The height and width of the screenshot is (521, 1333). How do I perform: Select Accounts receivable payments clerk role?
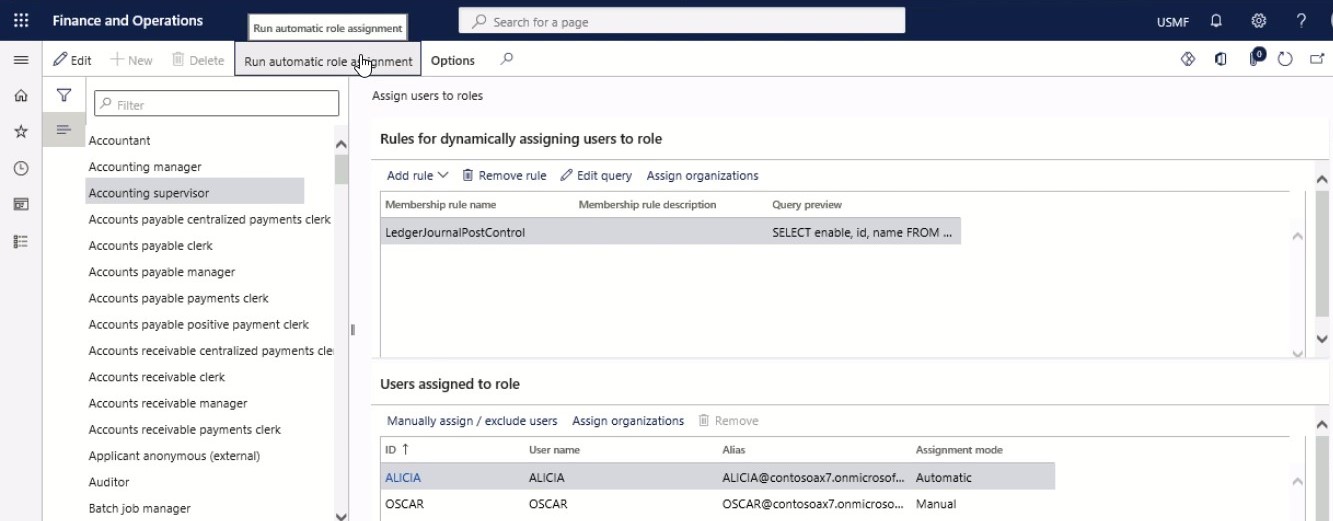point(184,430)
